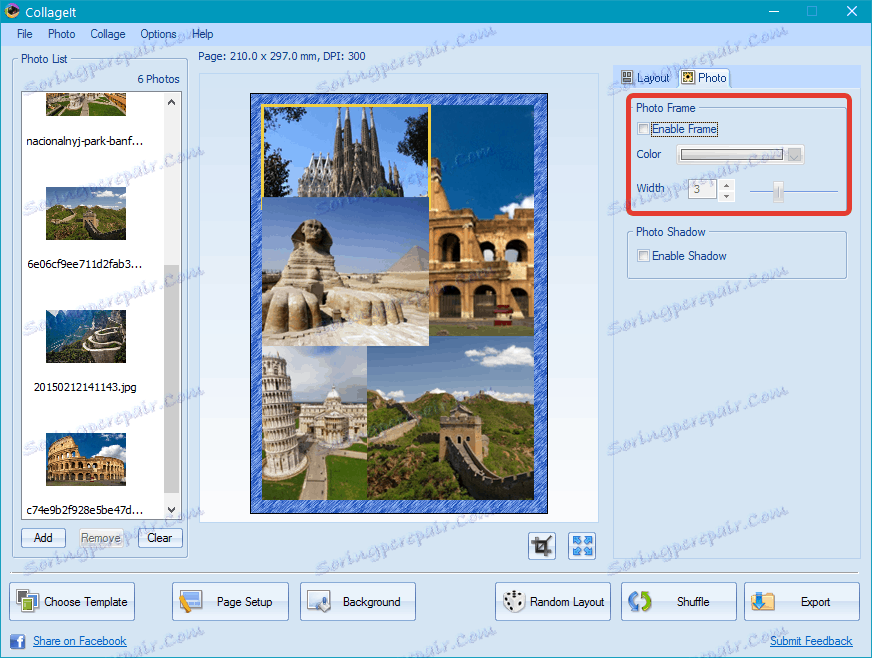Click the Sphinx photo in the collage
This screenshot has width=872, height=658.
345,271
